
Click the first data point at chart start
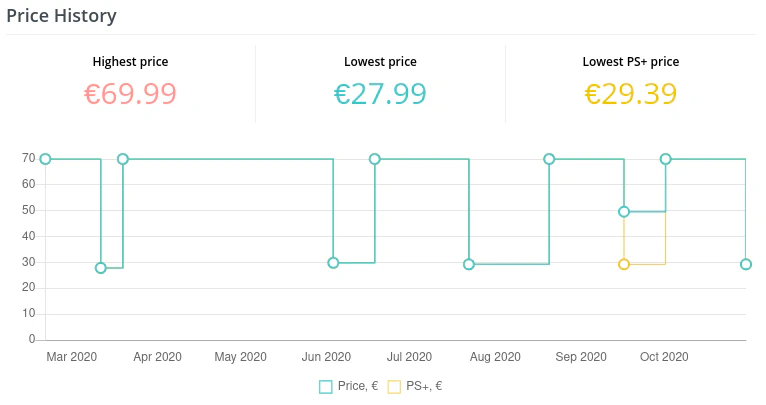tap(45, 159)
